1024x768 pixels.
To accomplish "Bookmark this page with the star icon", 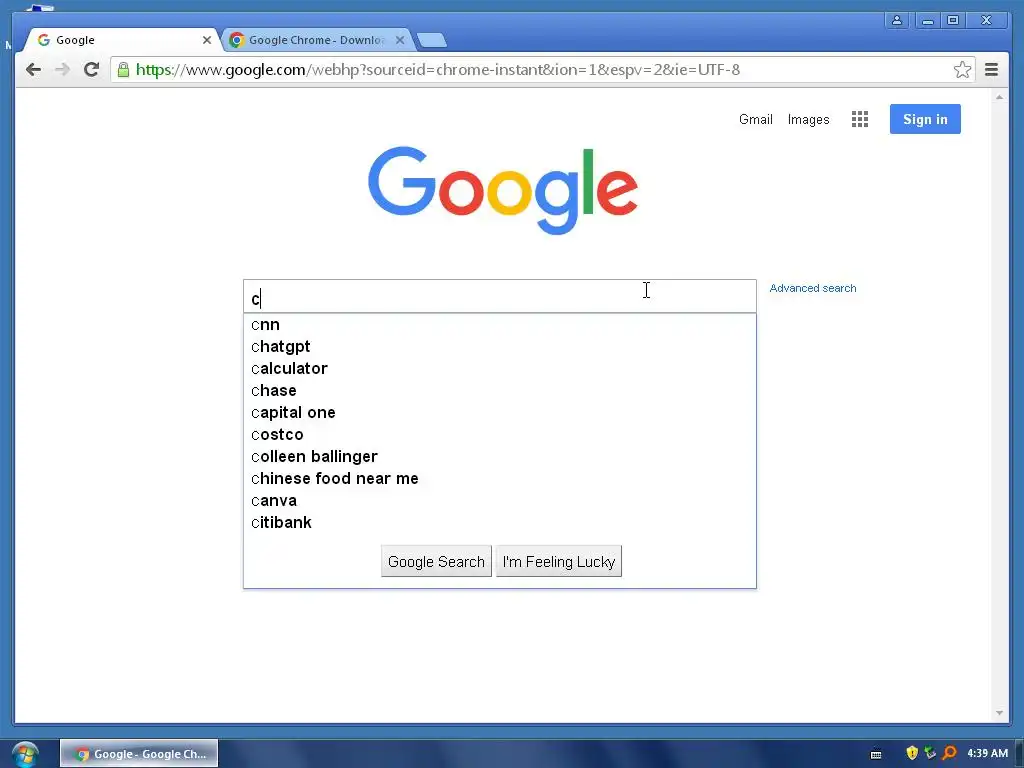I will pyautogui.click(x=962, y=70).
